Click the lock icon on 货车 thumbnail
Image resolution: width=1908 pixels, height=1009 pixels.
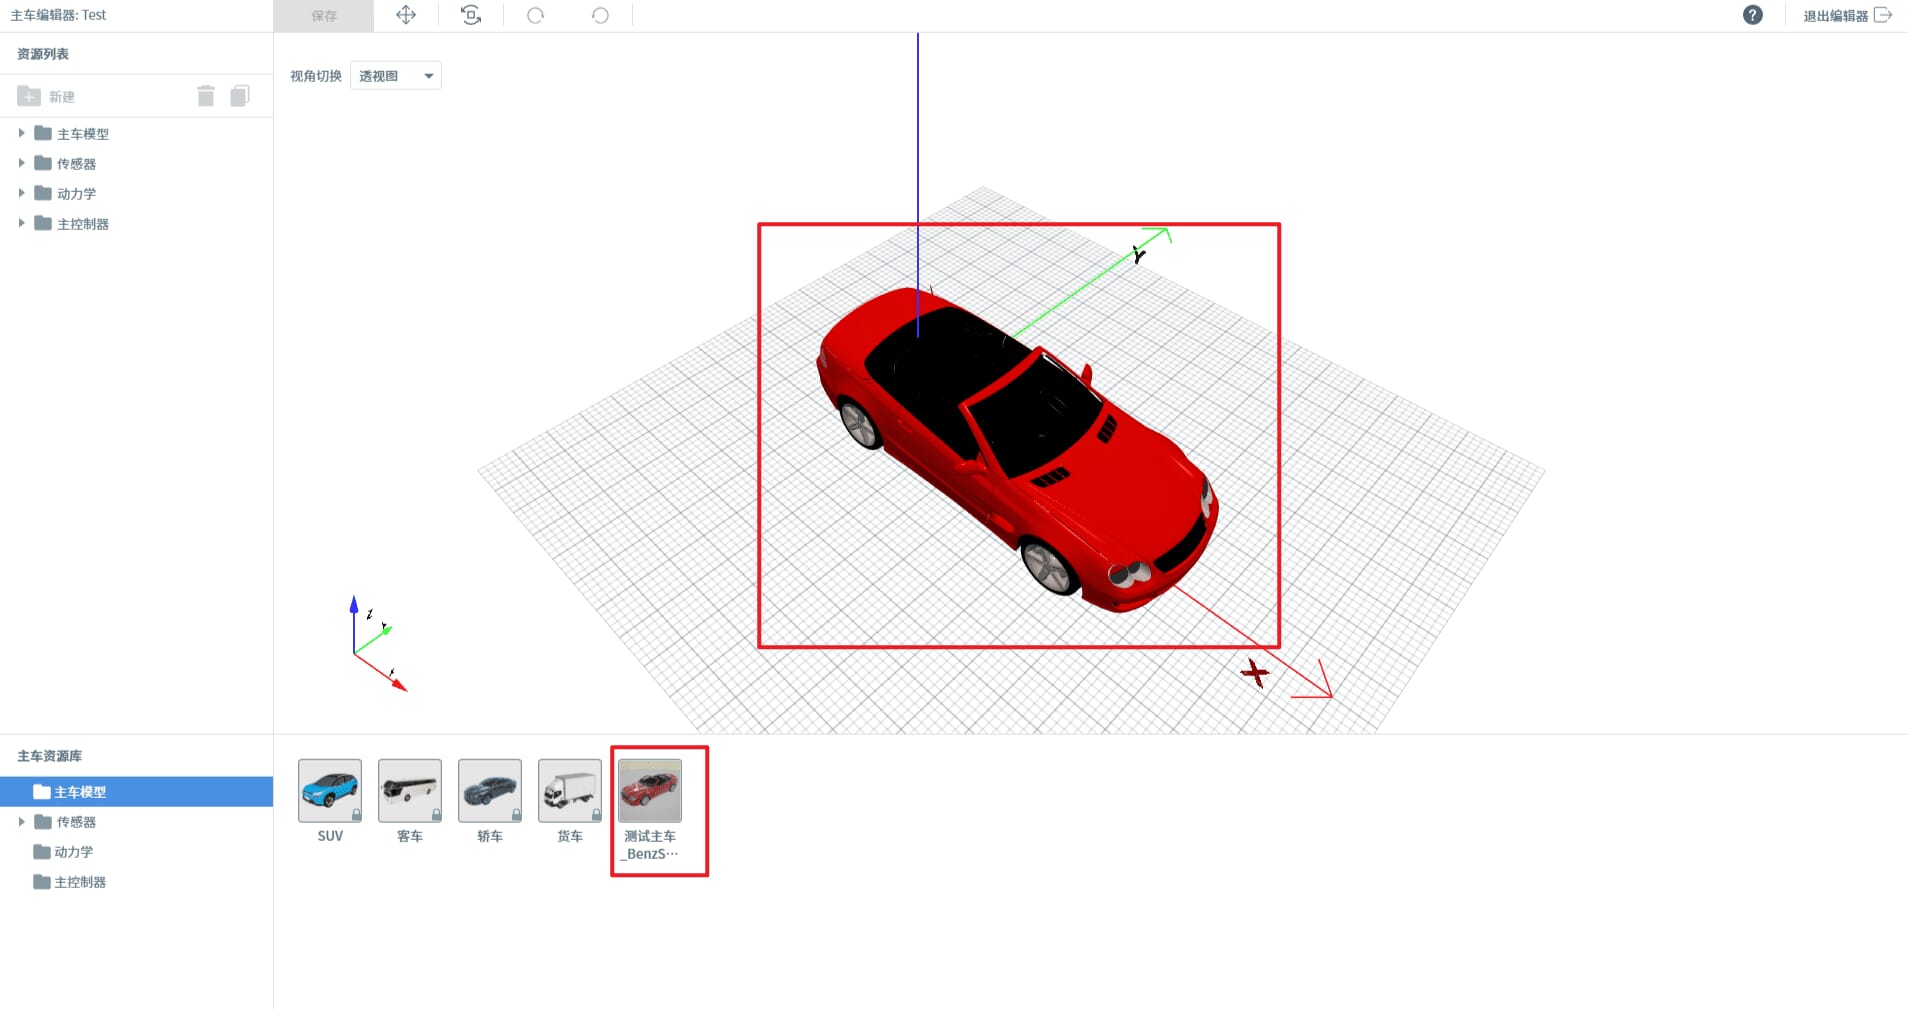[x=596, y=815]
